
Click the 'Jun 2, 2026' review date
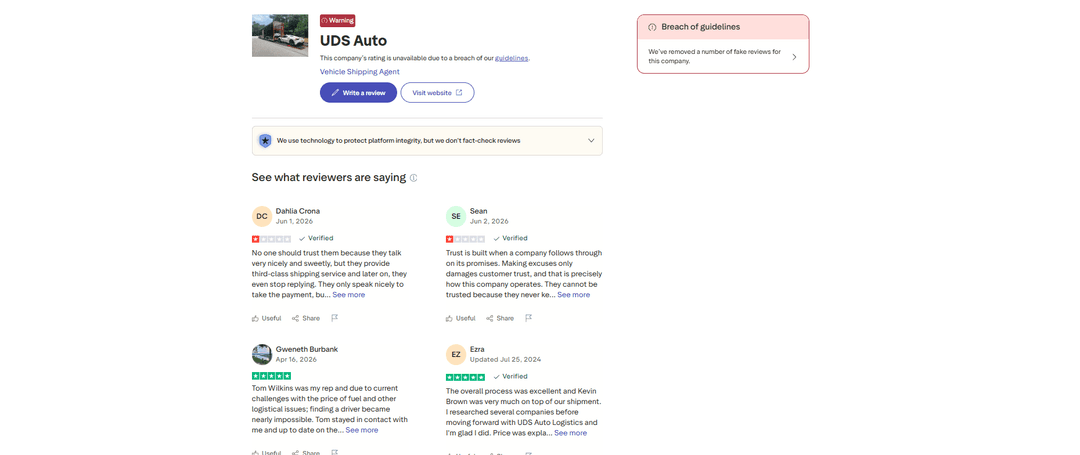coord(489,222)
